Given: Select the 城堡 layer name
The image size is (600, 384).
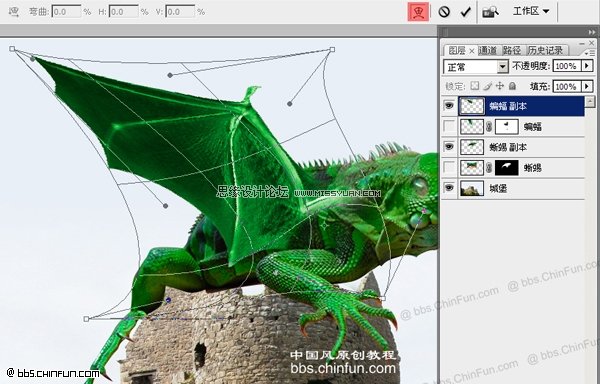Looking at the screenshot, I should (498, 188).
